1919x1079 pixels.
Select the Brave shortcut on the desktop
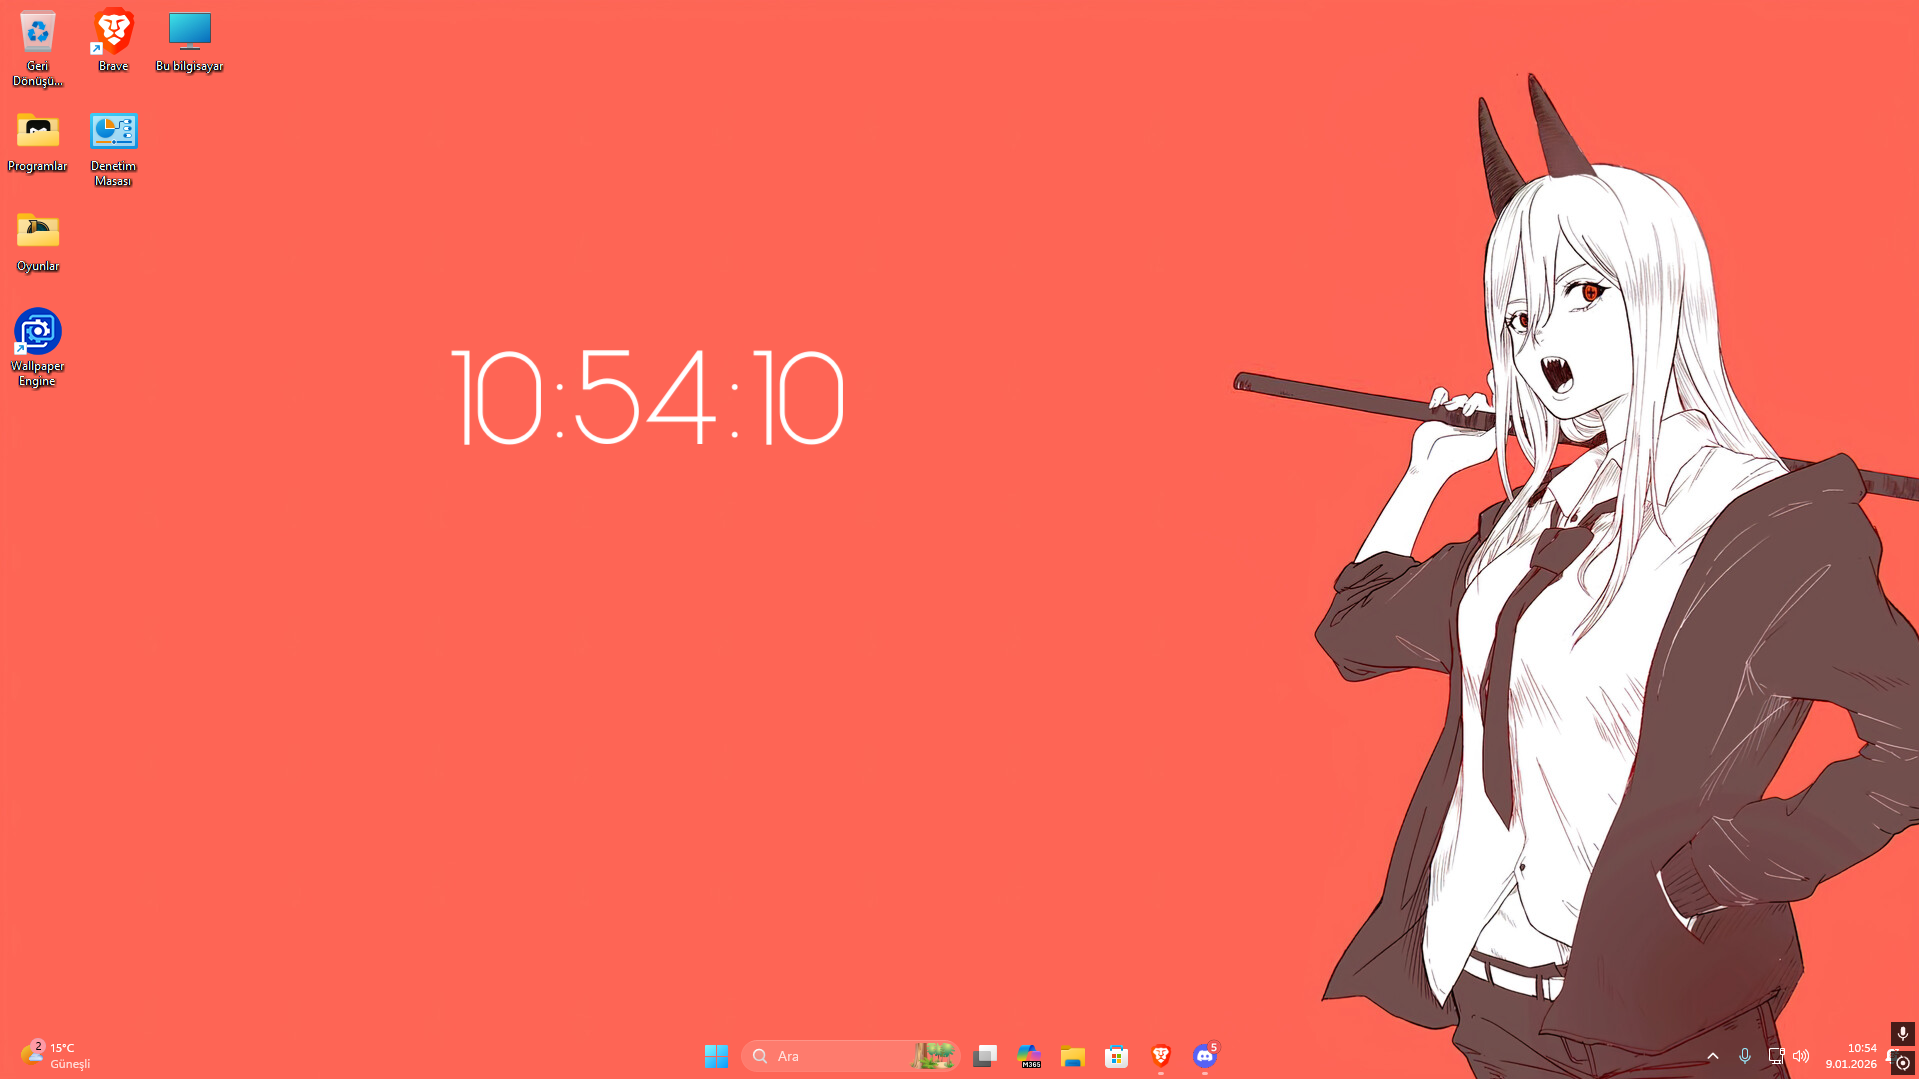(113, 40)
